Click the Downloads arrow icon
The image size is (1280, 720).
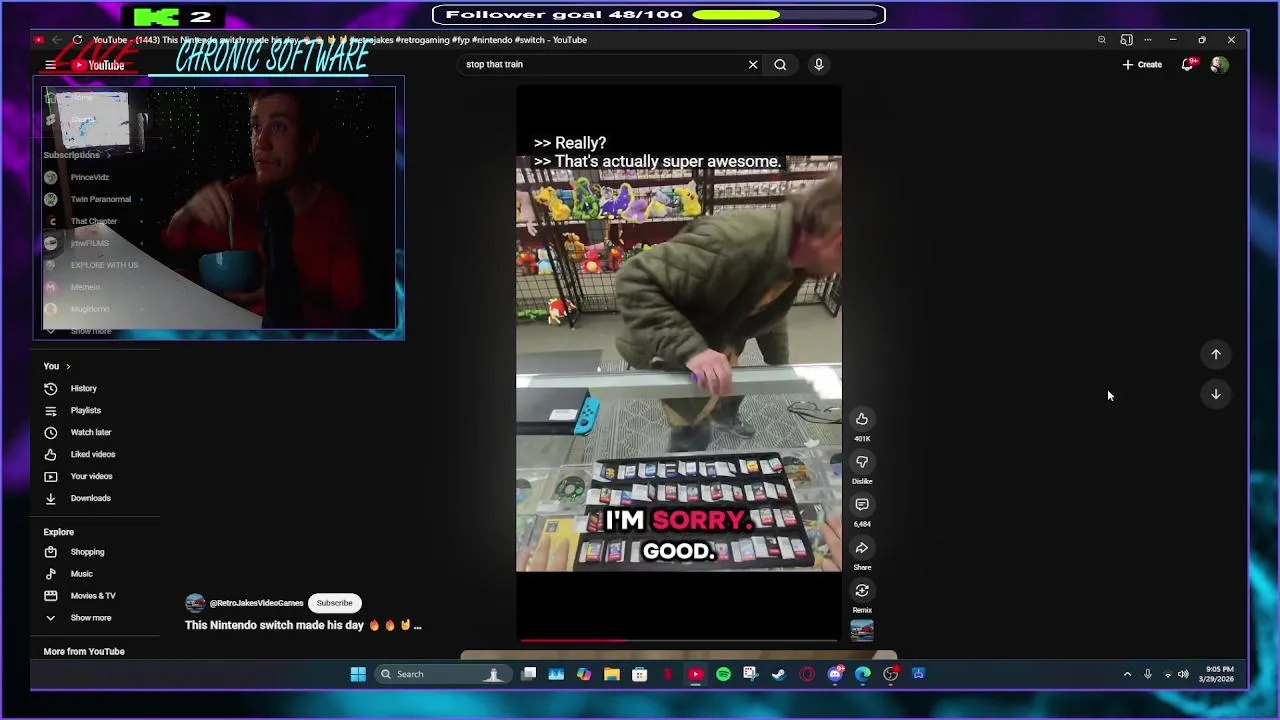[x=50, y=498]
